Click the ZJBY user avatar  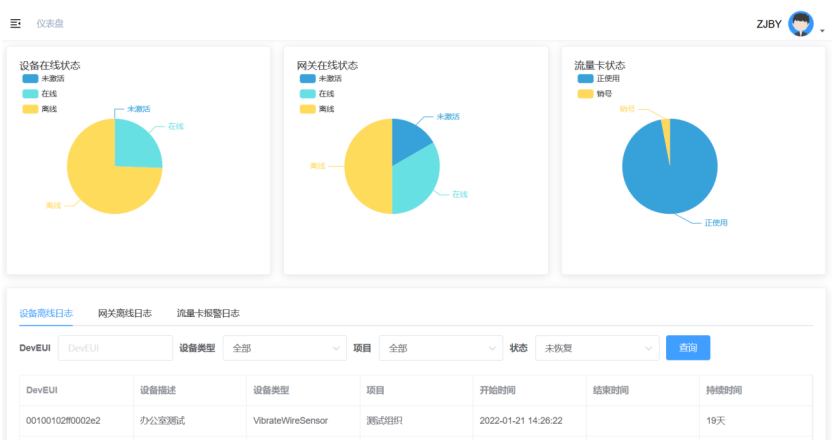[800, 24]
